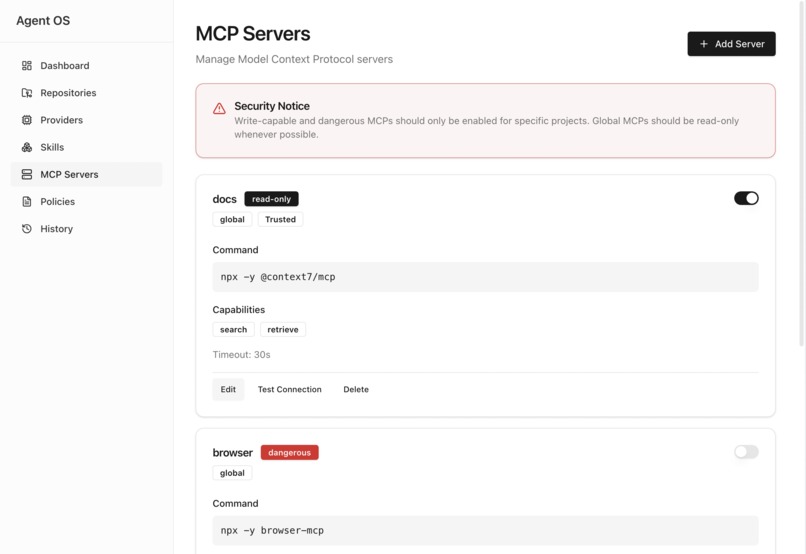This screenshot has height=554, width=806.
Task: Click the Providers chip icon
Action: tap(27, 120)
